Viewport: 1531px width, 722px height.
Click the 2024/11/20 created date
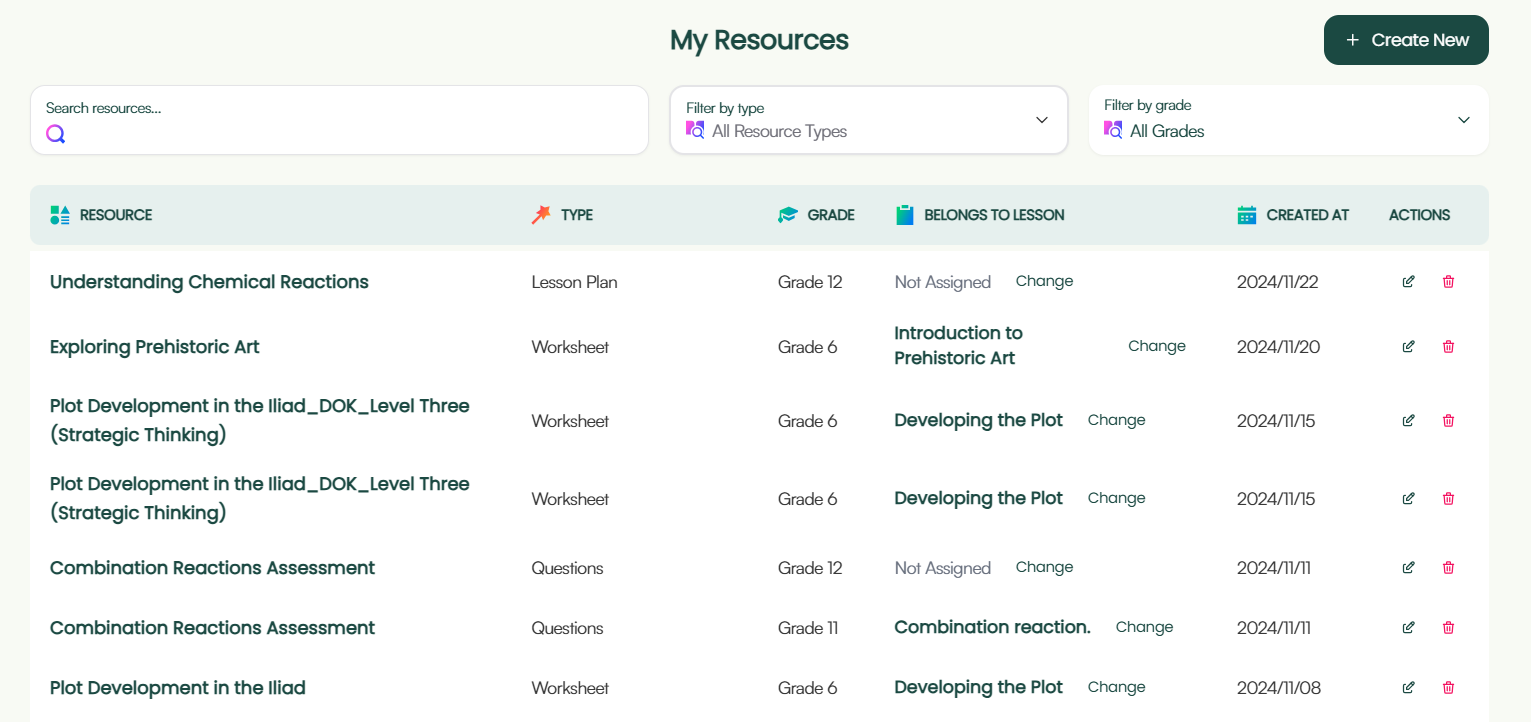click(1279, 347)
